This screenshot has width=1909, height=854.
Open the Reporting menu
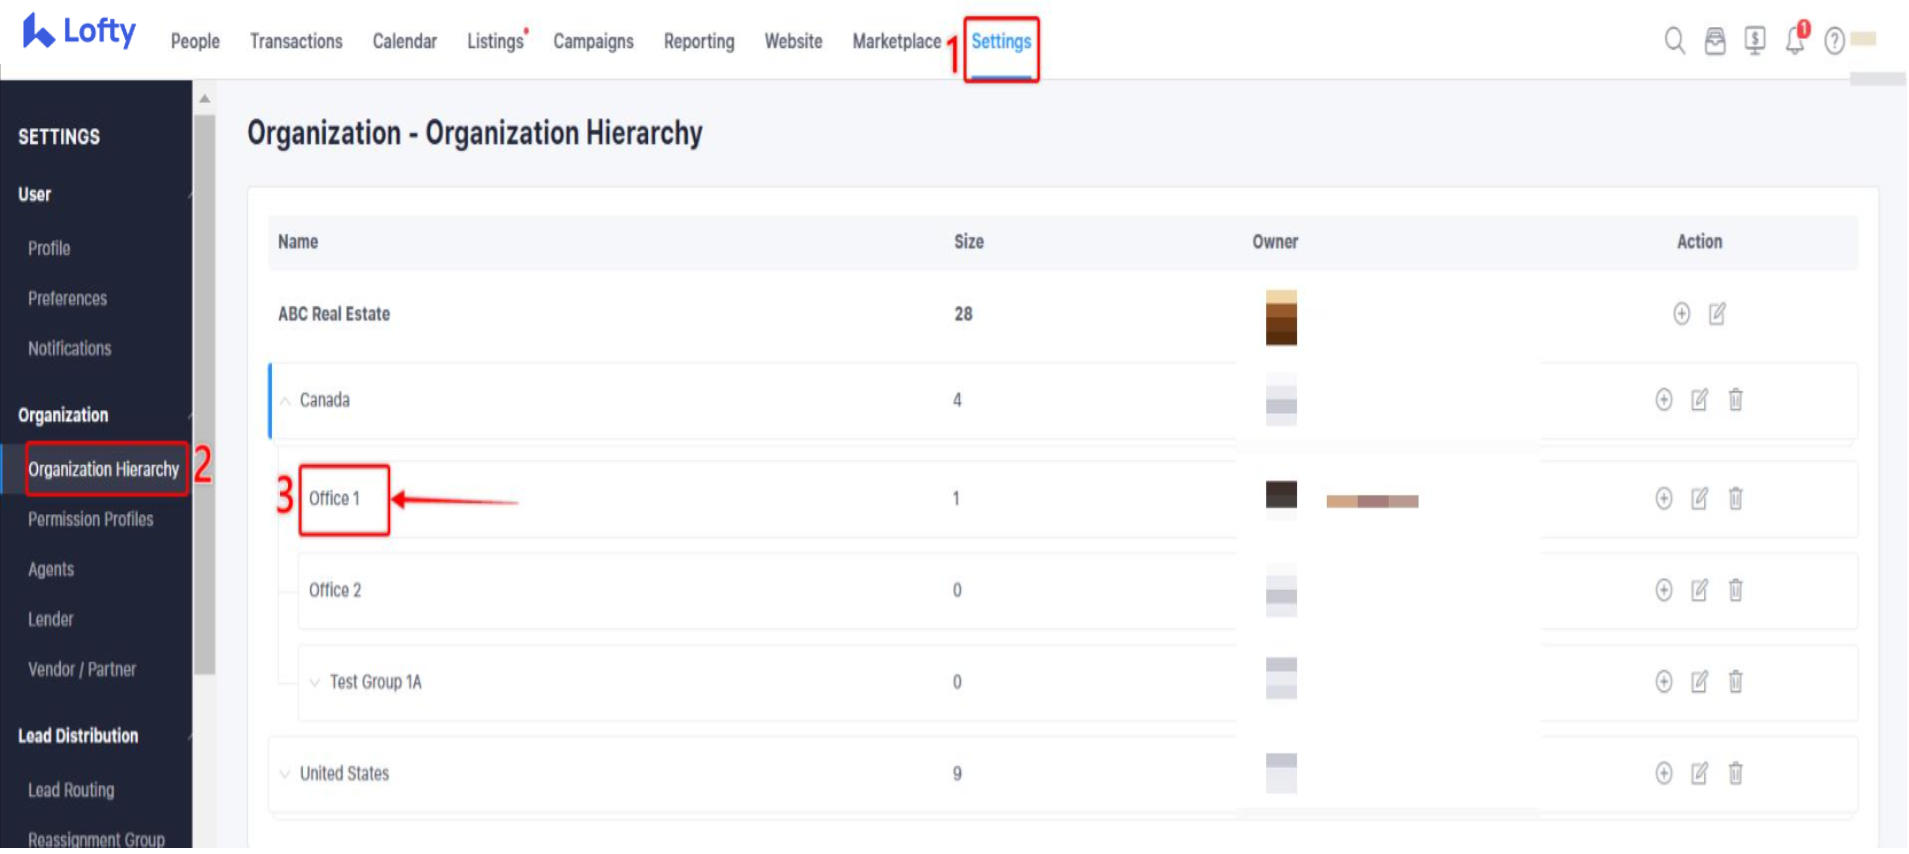[x=699, y=42]
